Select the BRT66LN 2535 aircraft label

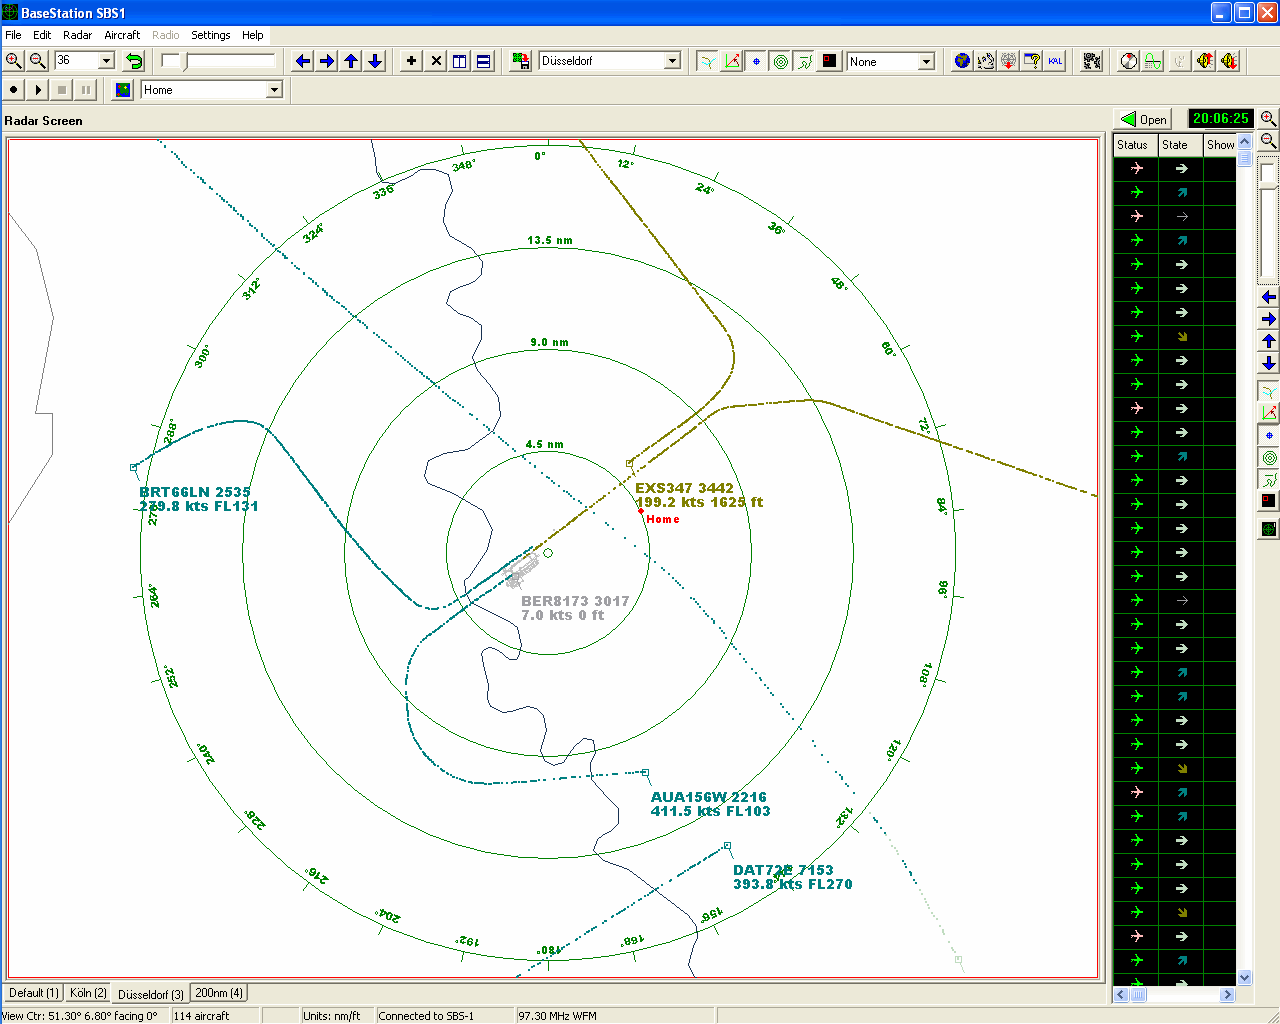point(195,492)
